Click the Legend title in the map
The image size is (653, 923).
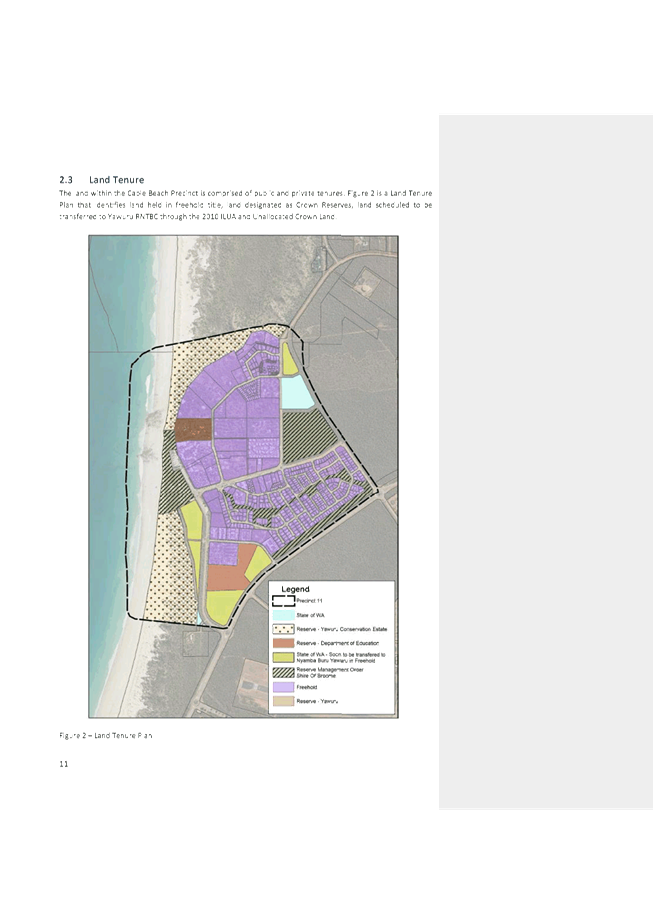(x=296, y=588)
